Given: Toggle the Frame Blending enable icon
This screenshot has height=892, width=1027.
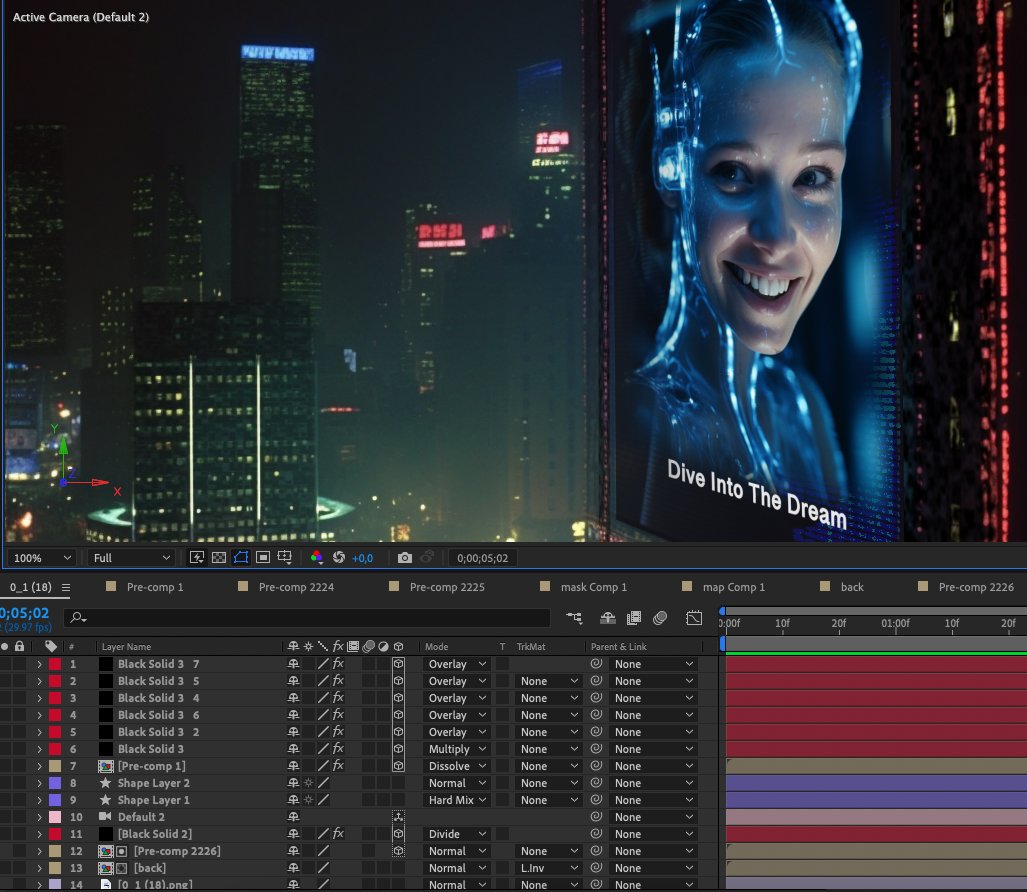Looking at the screenshot, I should (x=634, y=618).
